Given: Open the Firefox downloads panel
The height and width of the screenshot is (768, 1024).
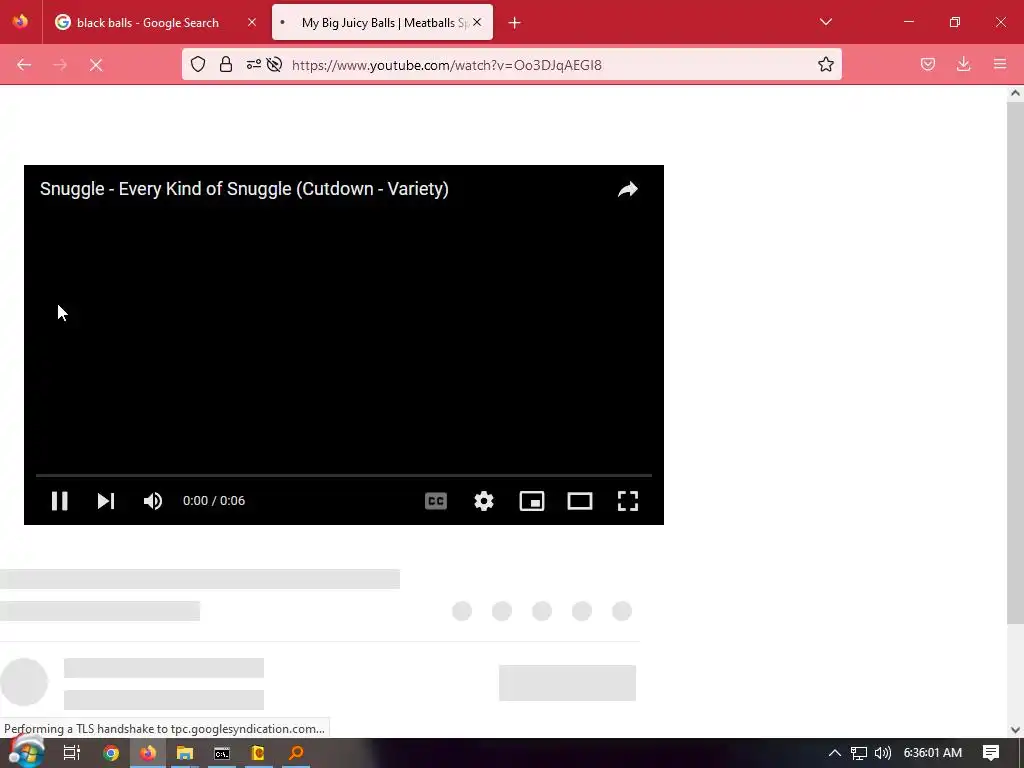Looking at the screenshot, I should (x=963, y=65).
